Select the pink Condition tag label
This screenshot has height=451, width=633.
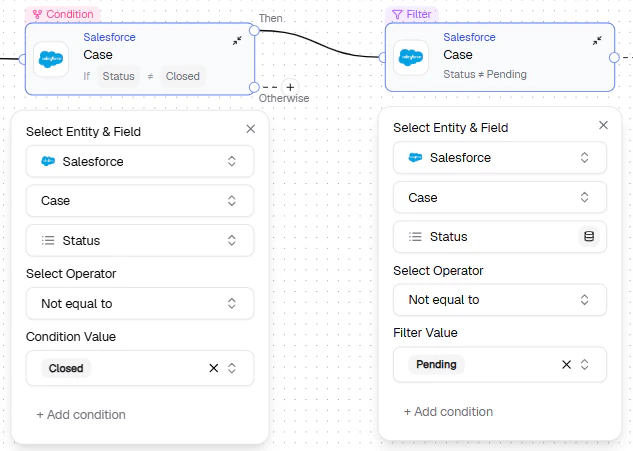point(63,14)
